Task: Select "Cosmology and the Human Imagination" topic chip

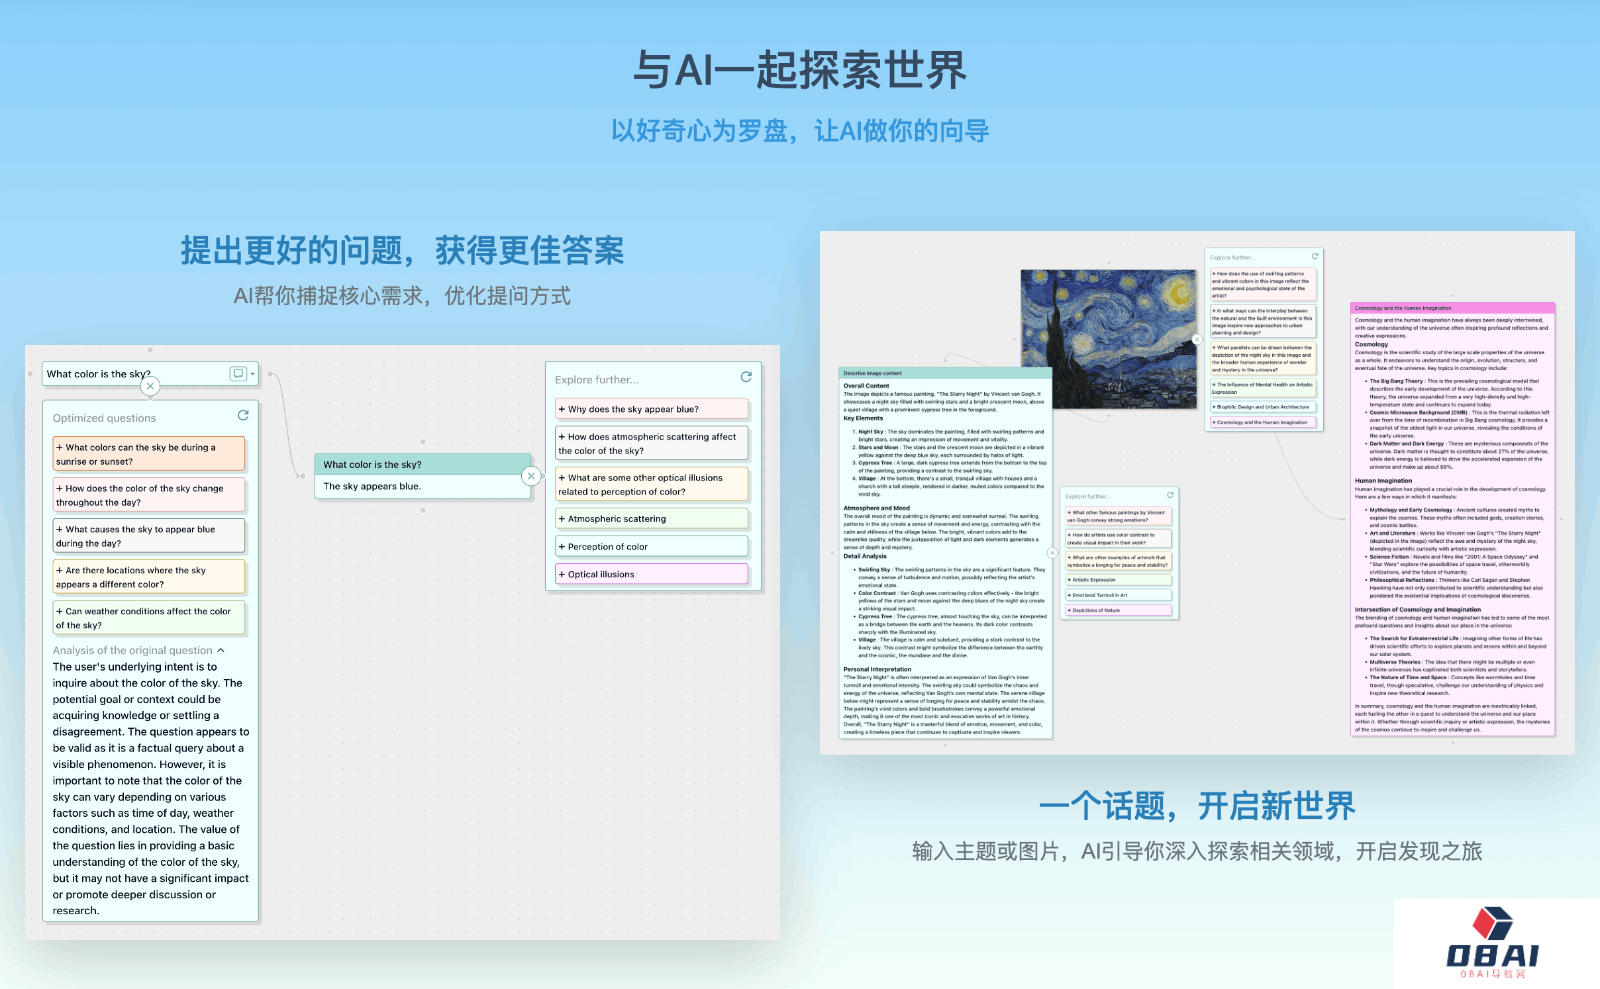Action: (x=1264, y=422)
